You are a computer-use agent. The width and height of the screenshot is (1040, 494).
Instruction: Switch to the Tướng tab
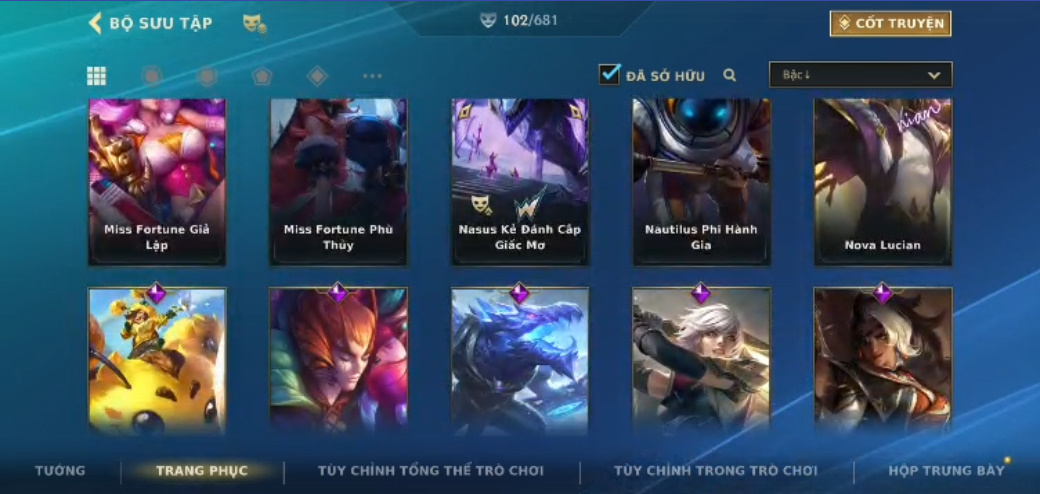tap(60, 471)
